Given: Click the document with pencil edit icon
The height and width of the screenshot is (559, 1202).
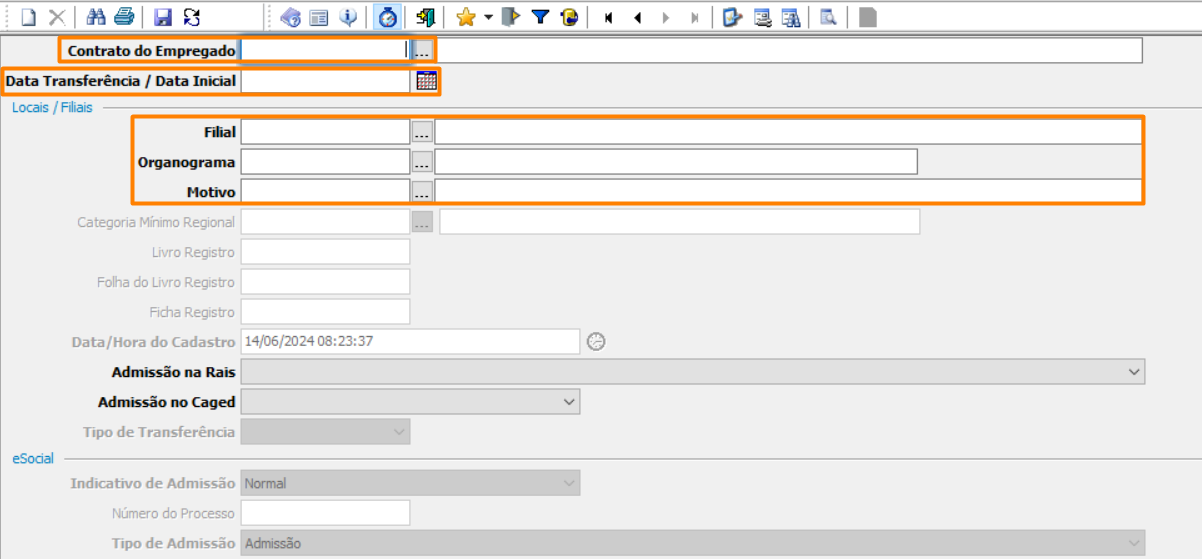Looking at the screenshot, I should click(732, 17).
